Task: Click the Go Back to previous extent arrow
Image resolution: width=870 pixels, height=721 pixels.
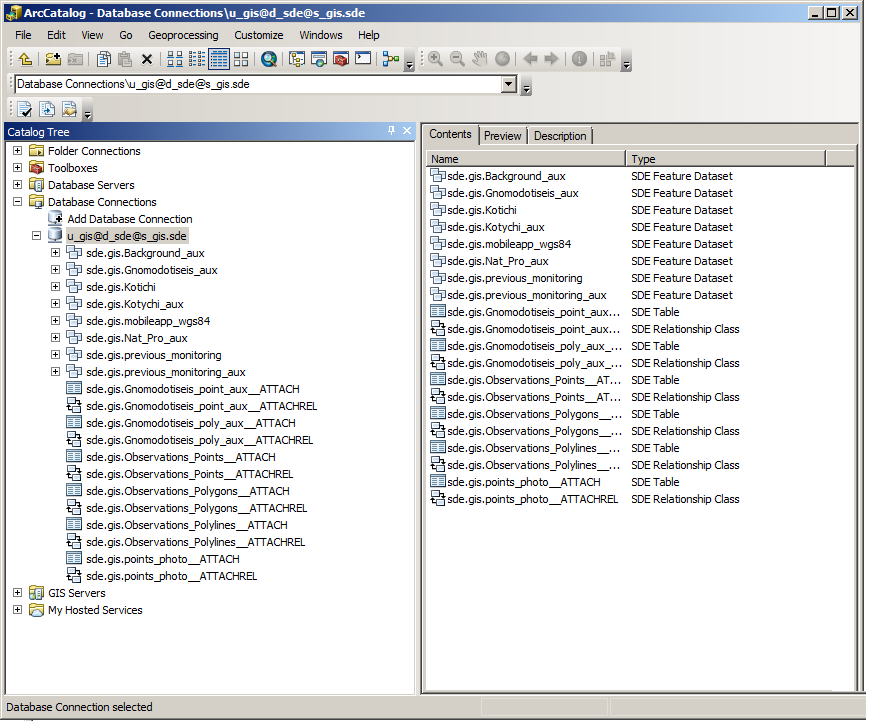Action: point(530,59)
